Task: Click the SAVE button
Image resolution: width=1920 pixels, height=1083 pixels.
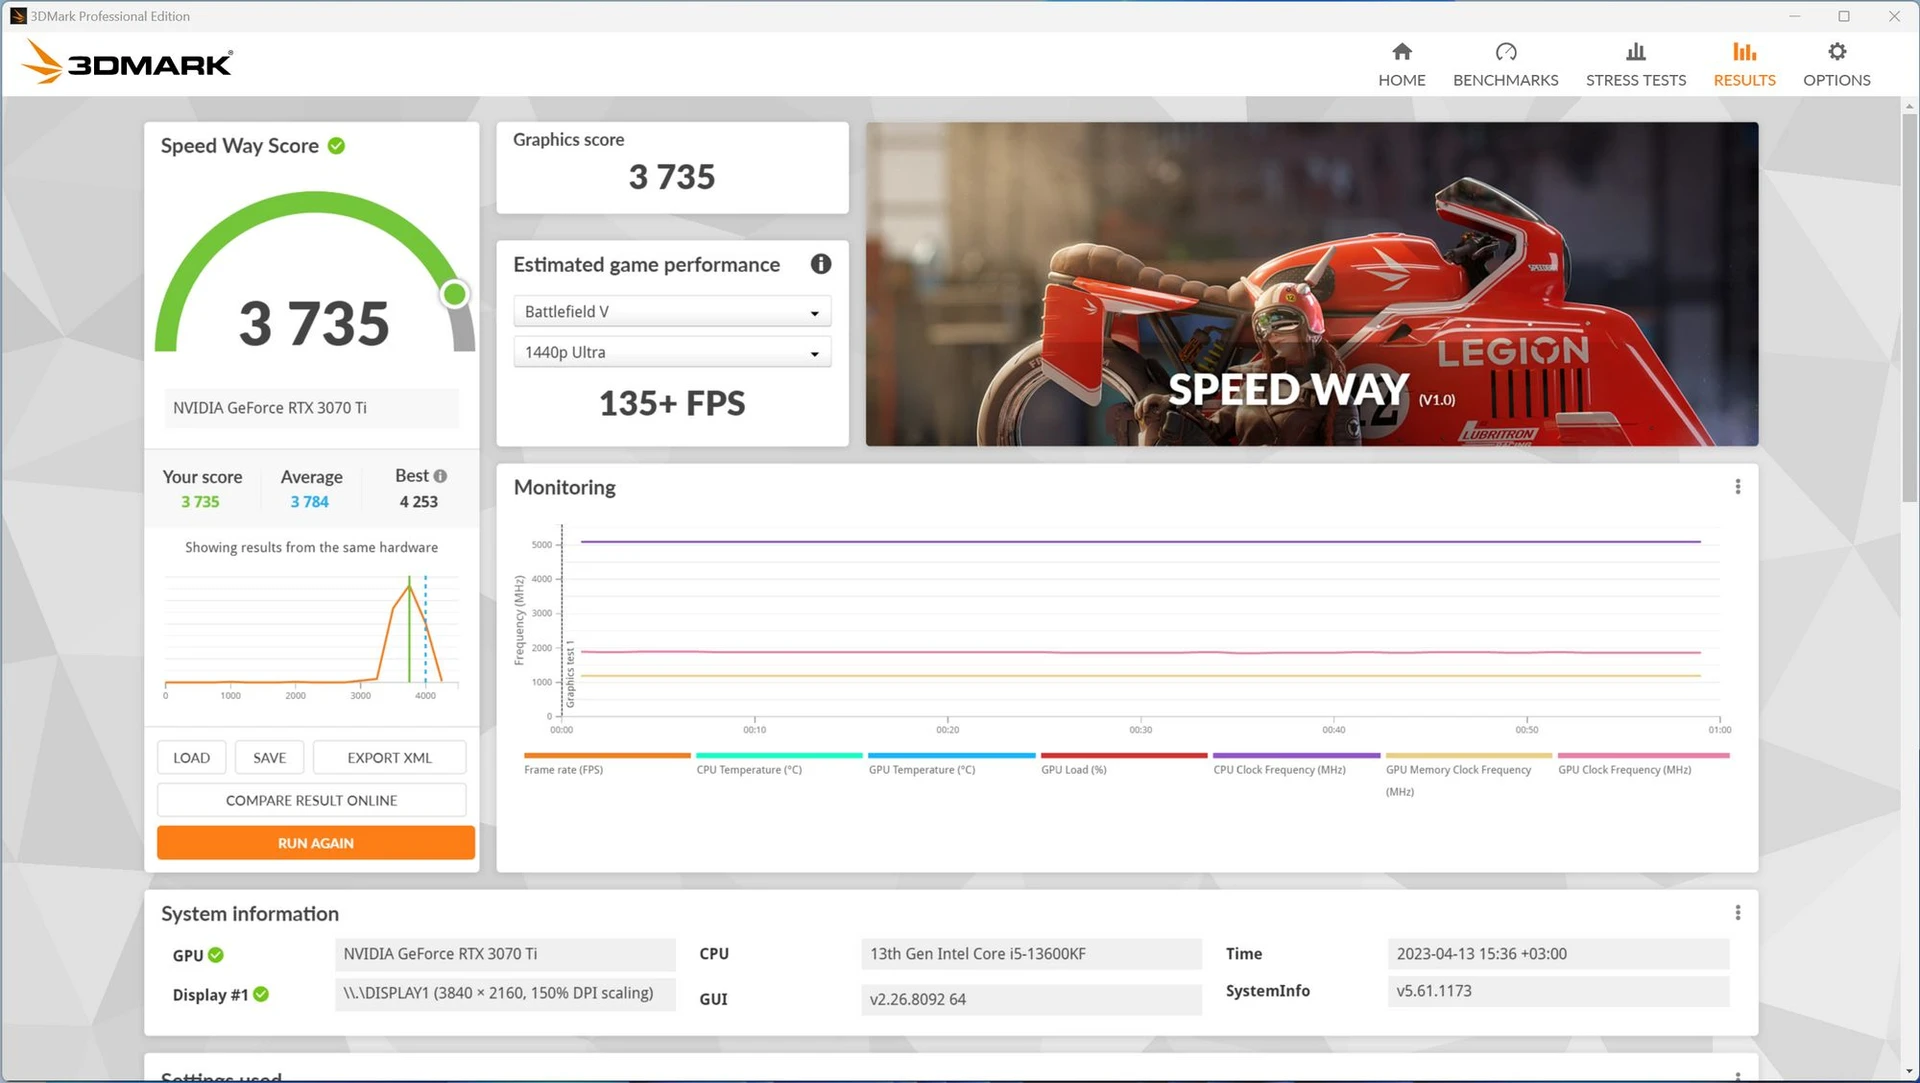Action: pyautogui.click(x=269, y=758)
